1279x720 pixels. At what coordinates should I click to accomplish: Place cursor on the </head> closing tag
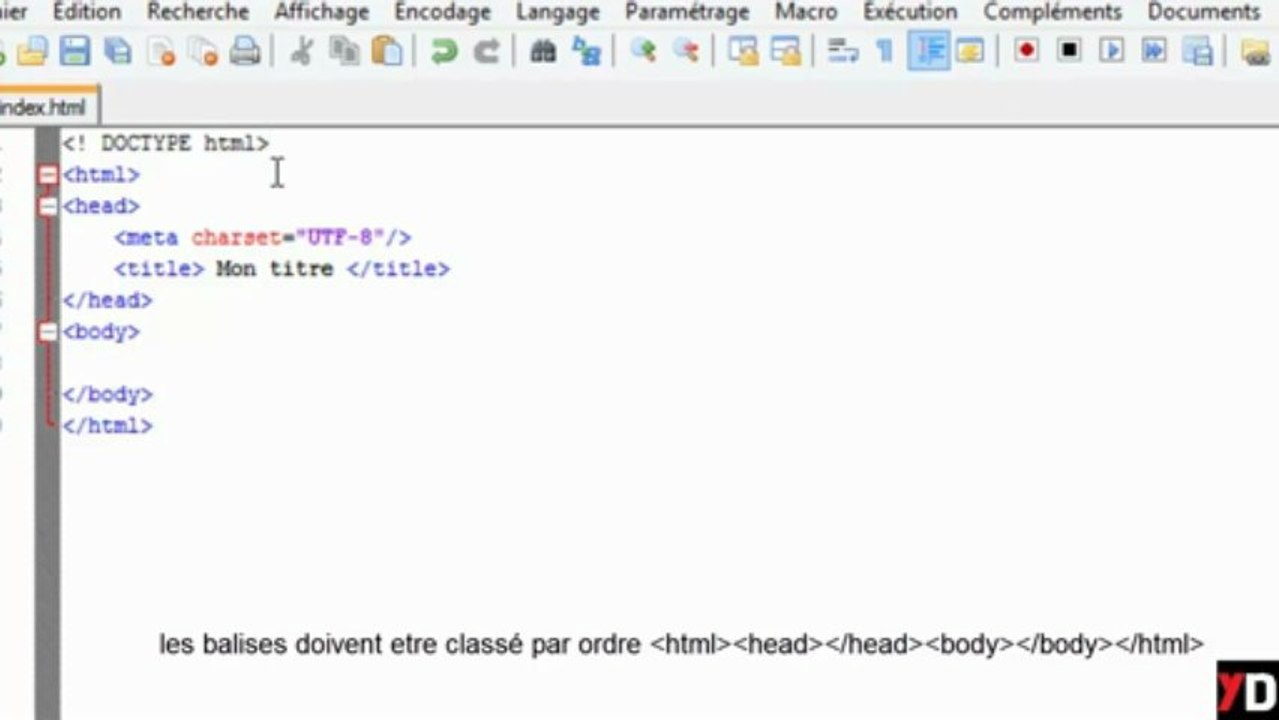107,300
